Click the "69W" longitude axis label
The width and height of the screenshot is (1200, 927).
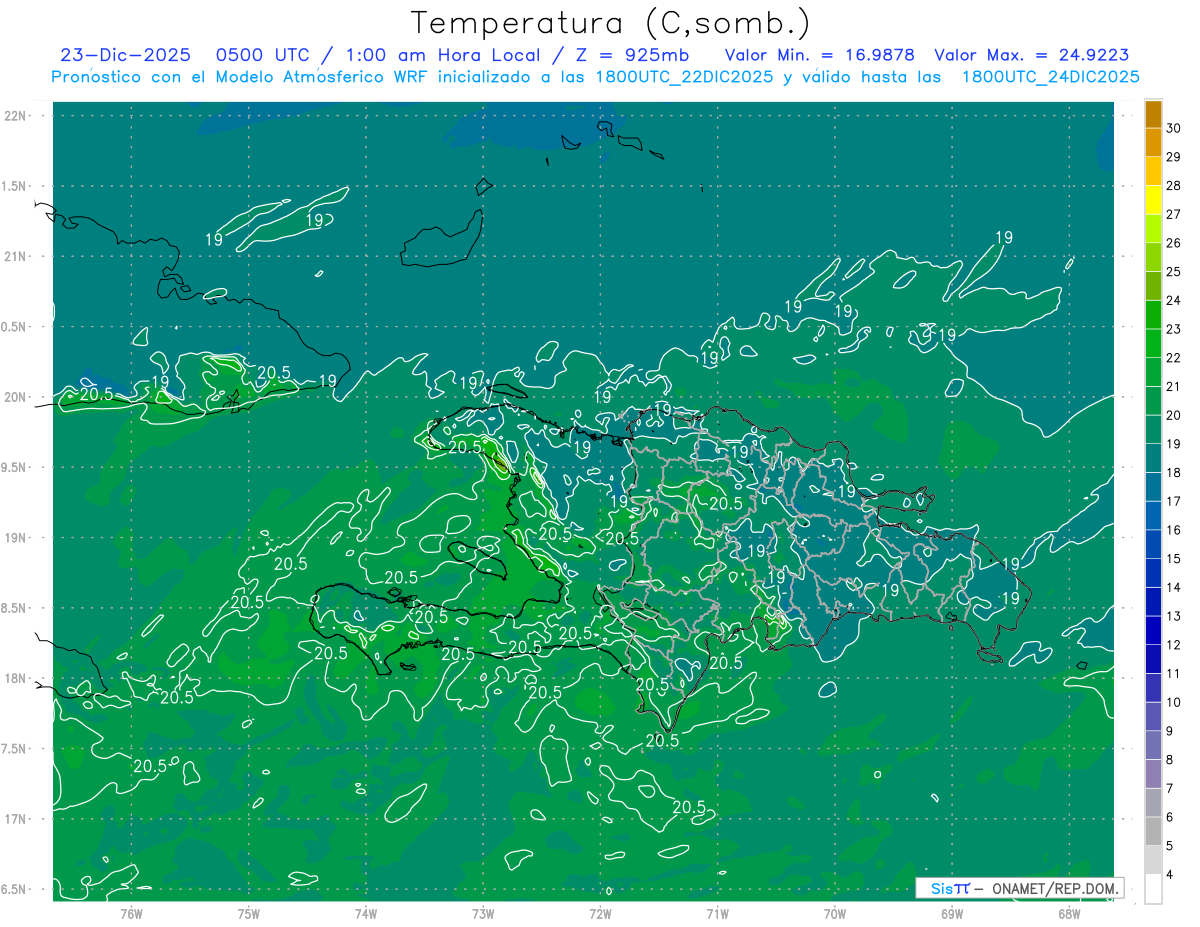point(952,913)
